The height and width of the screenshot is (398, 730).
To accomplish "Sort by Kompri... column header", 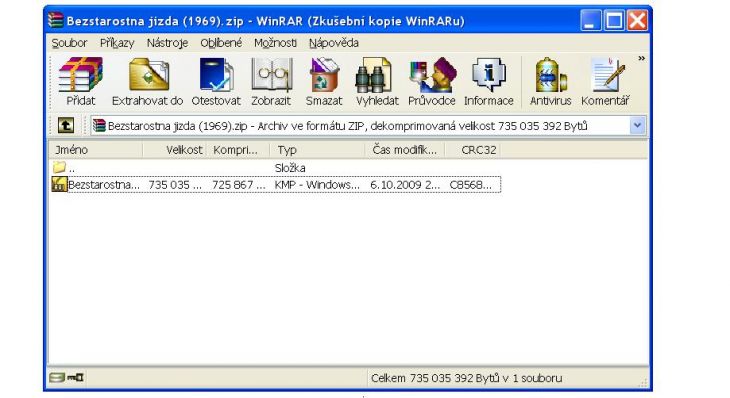I will point(238,150).
